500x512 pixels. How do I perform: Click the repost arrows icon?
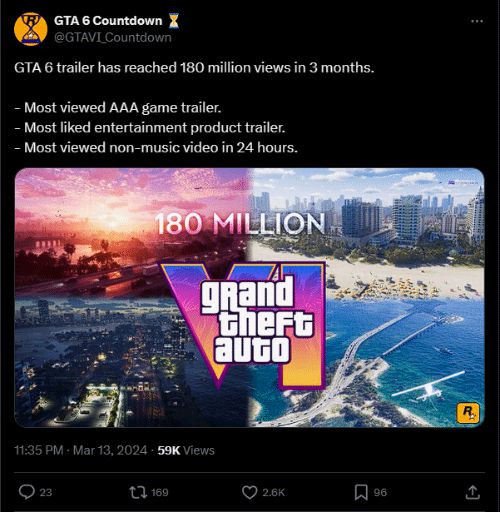pos(138,492)
